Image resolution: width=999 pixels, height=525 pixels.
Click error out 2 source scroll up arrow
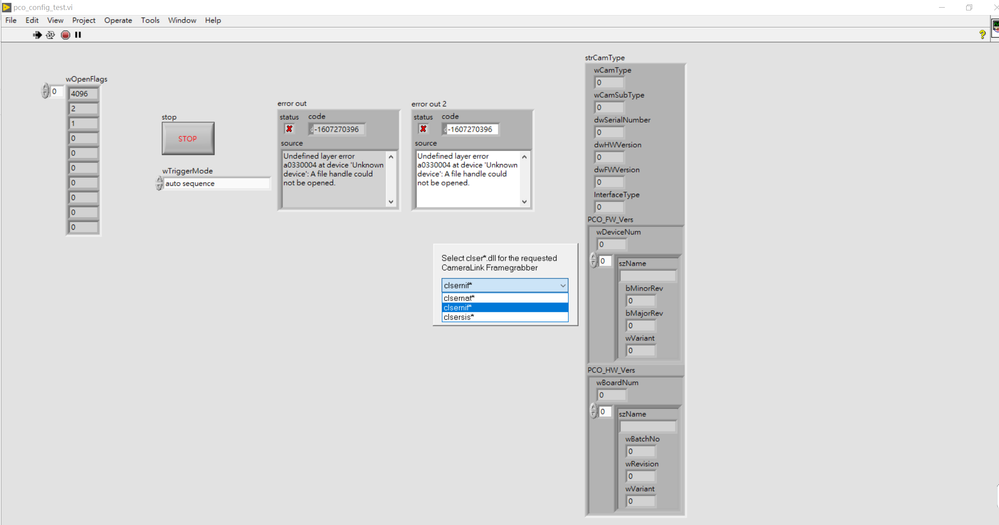[x=524, y=157]
